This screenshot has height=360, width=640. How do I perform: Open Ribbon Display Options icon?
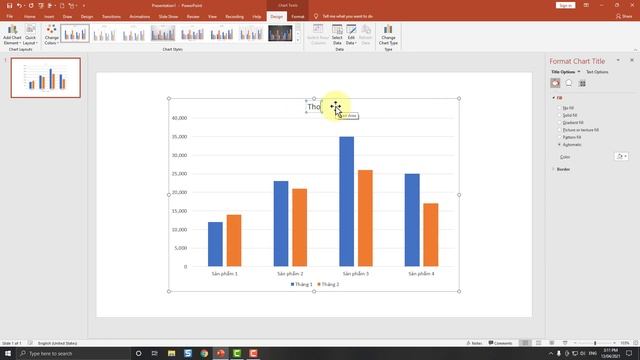pyautogui.click(x=586, y=5)
